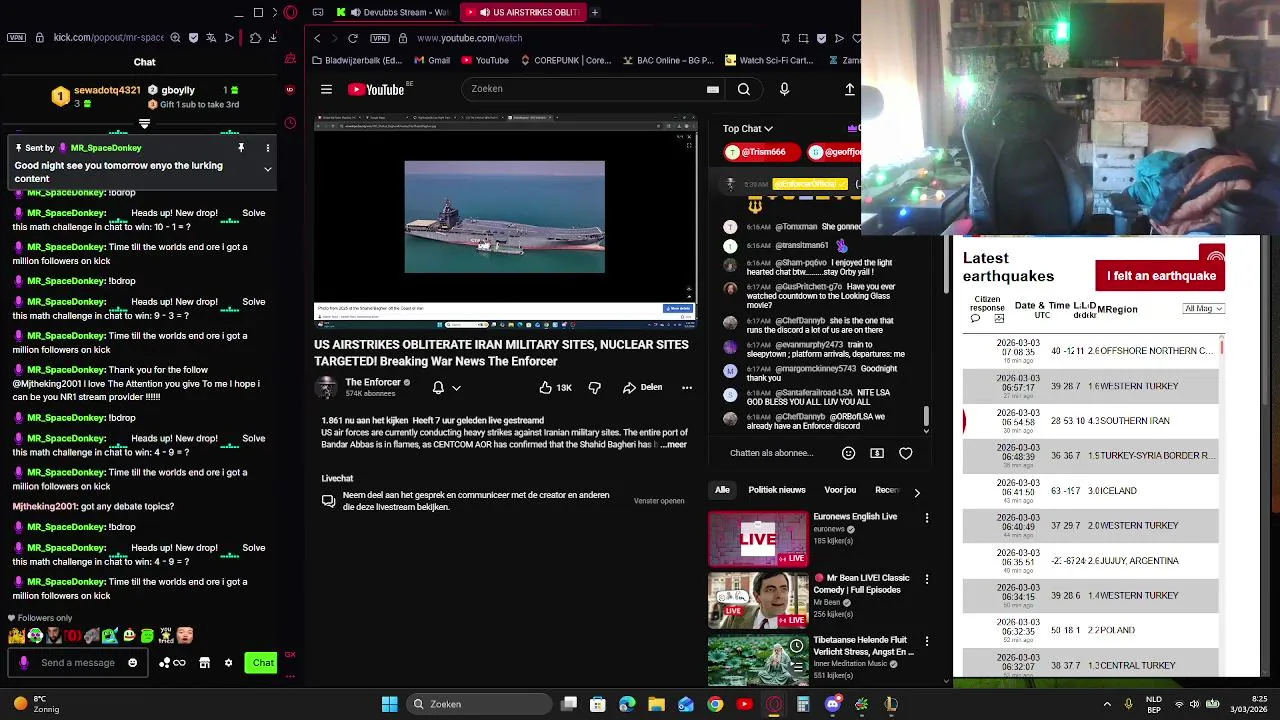The image size is (1280, 720).
Task: Open the Euronews English Live thumbnail
Action: (x=758, y=539)
